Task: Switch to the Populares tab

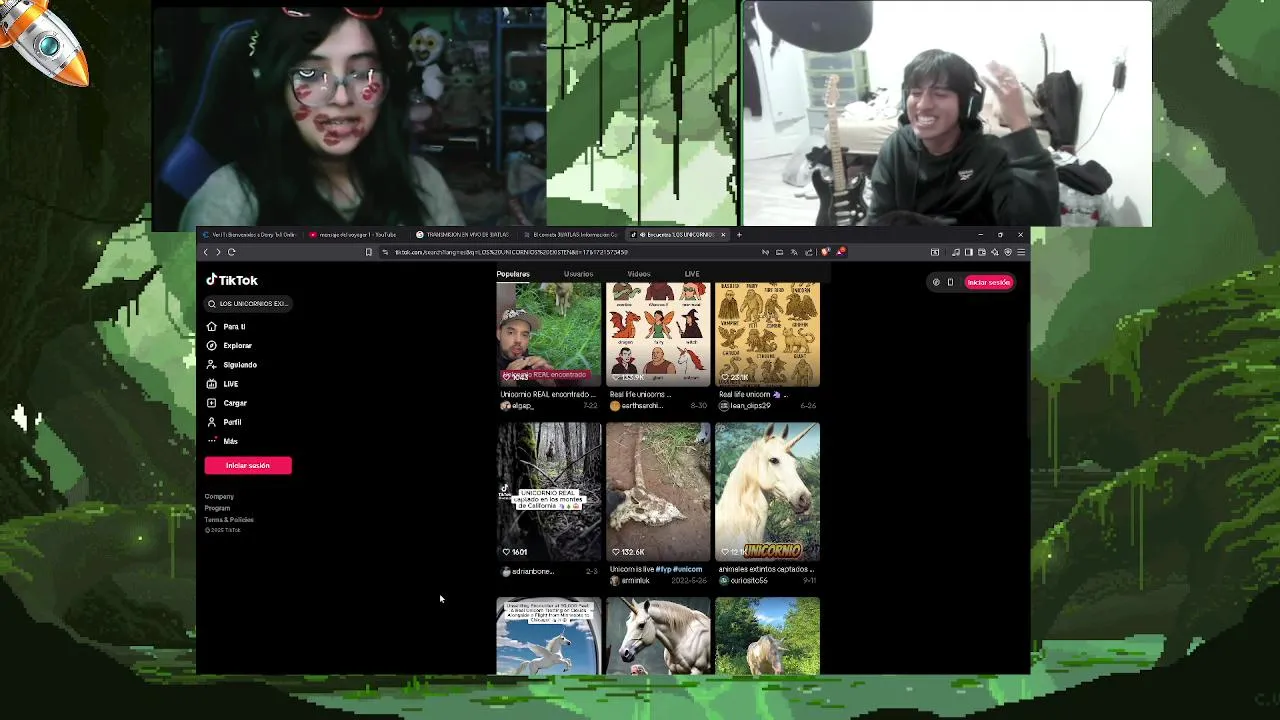Action: coord(513,274)
